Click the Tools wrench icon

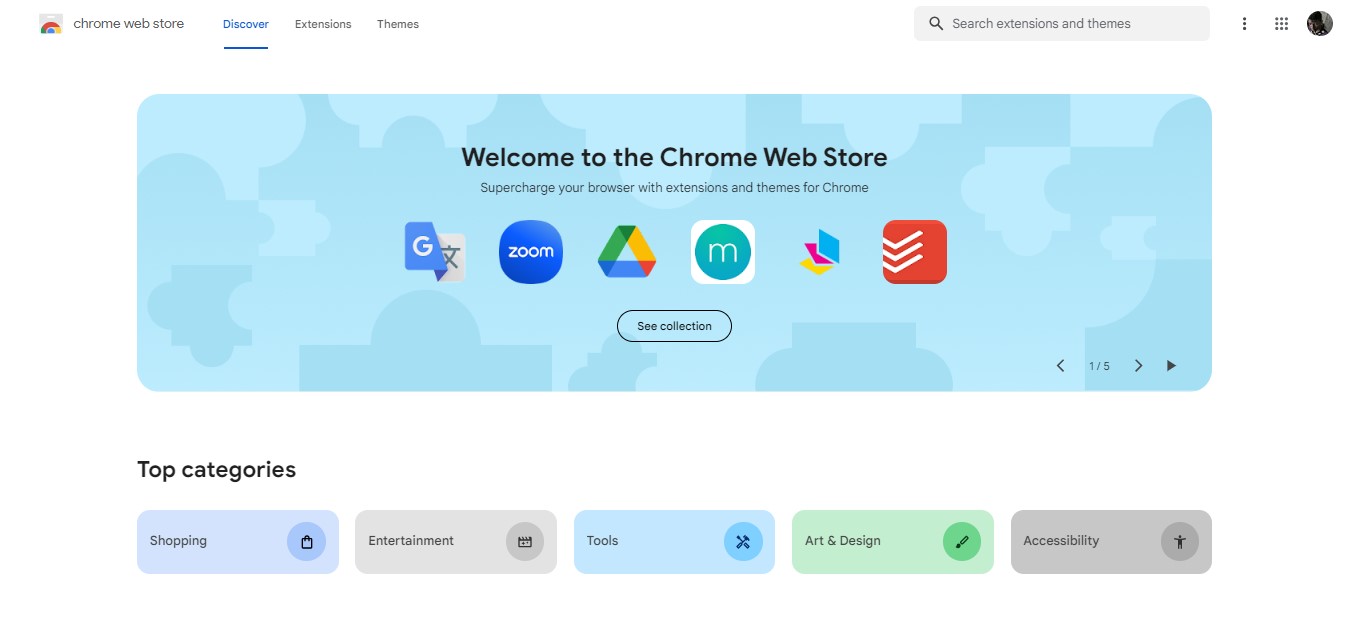(x=743, y=542)
